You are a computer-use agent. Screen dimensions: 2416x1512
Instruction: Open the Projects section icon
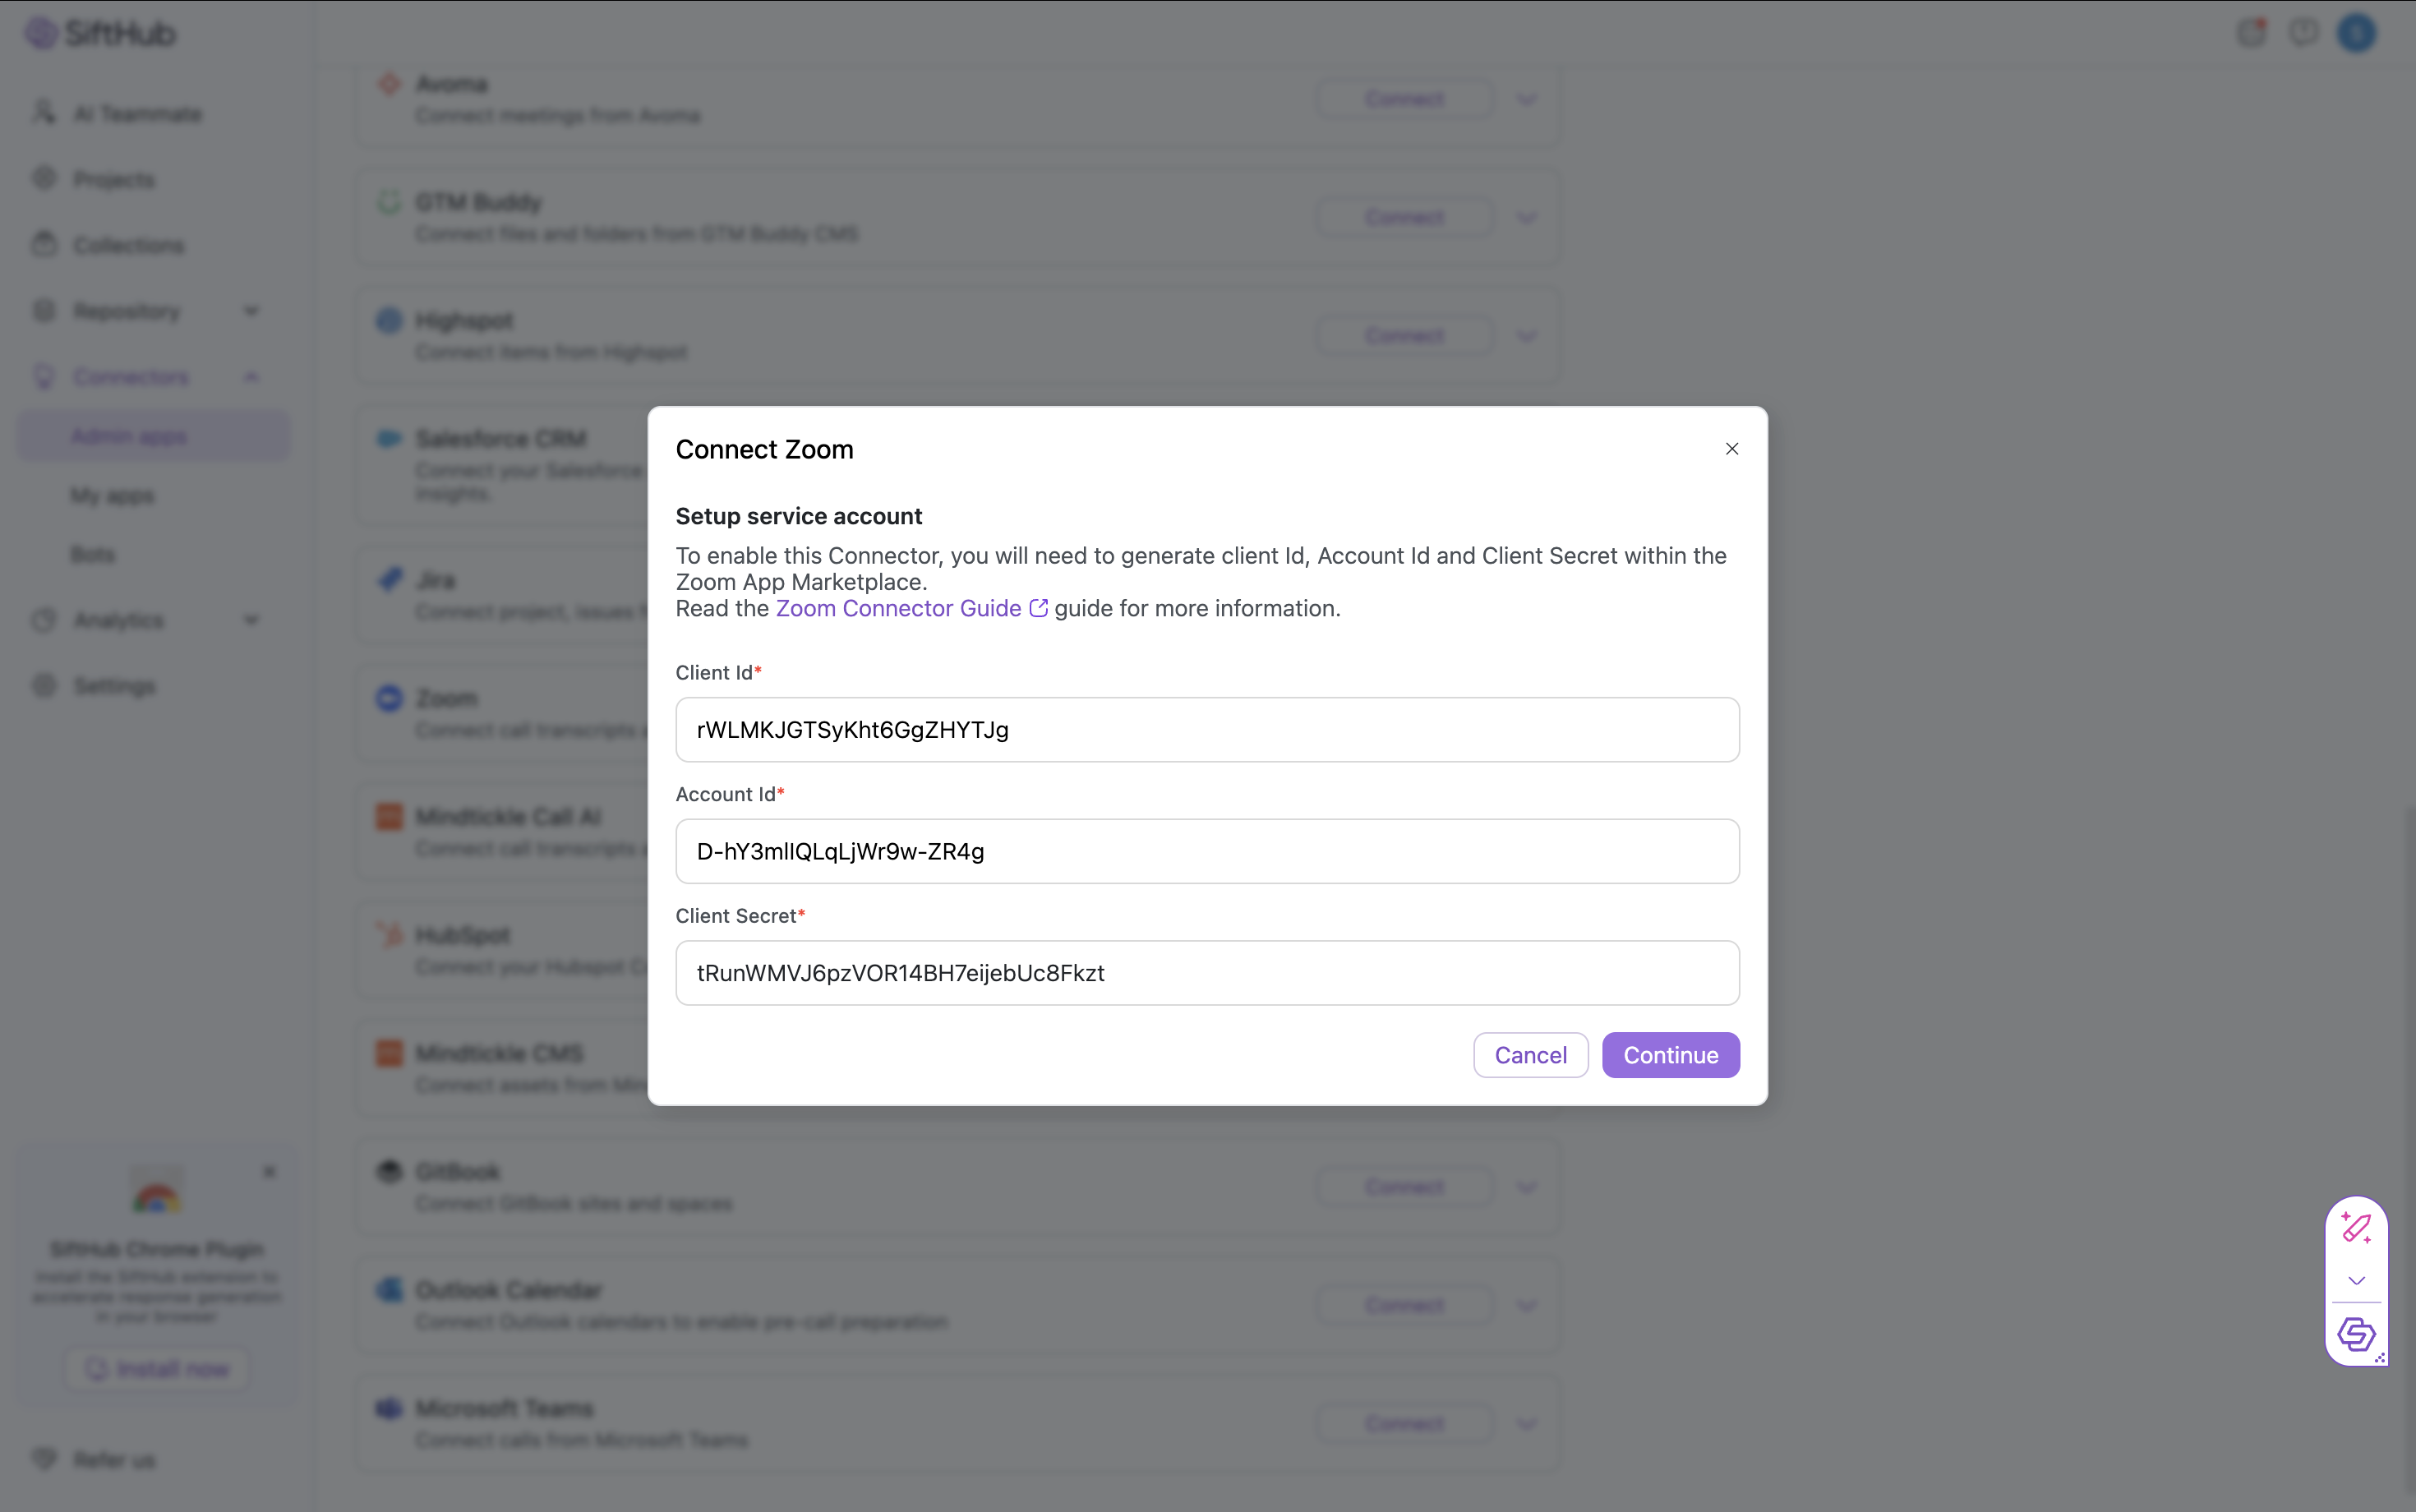(x=44, y=178)
